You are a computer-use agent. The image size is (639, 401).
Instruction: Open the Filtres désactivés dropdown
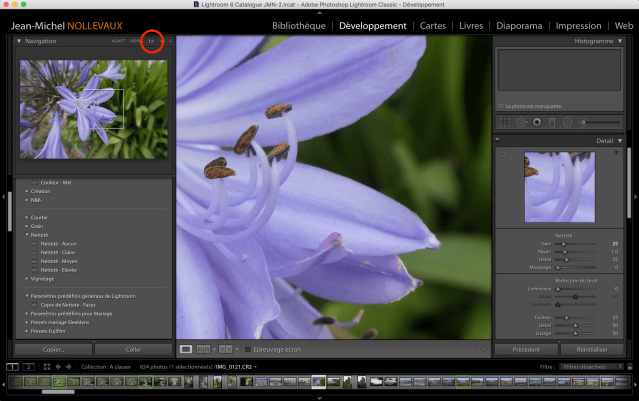coord(591,367)
